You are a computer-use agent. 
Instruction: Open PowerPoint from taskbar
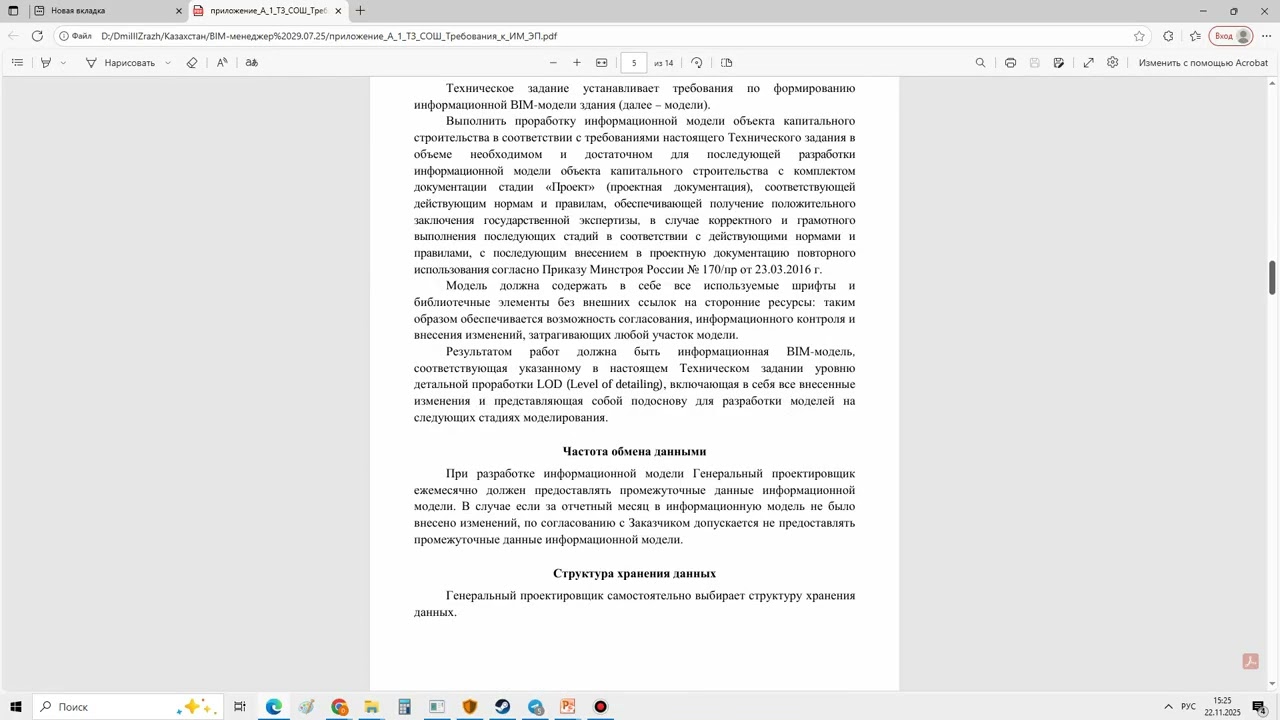point(567,707)
